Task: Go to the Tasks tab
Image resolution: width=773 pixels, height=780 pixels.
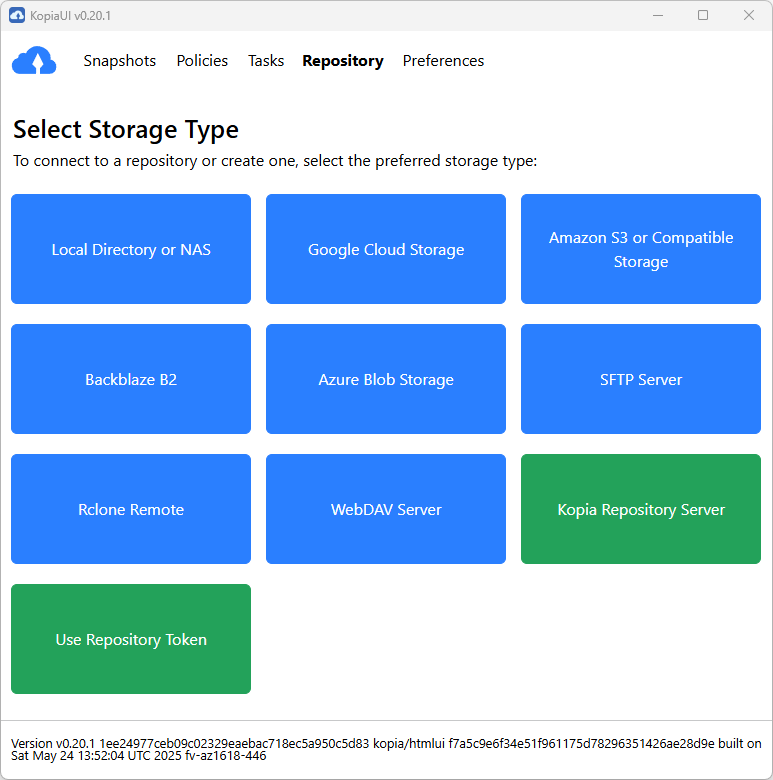Action: click(266, 61)
